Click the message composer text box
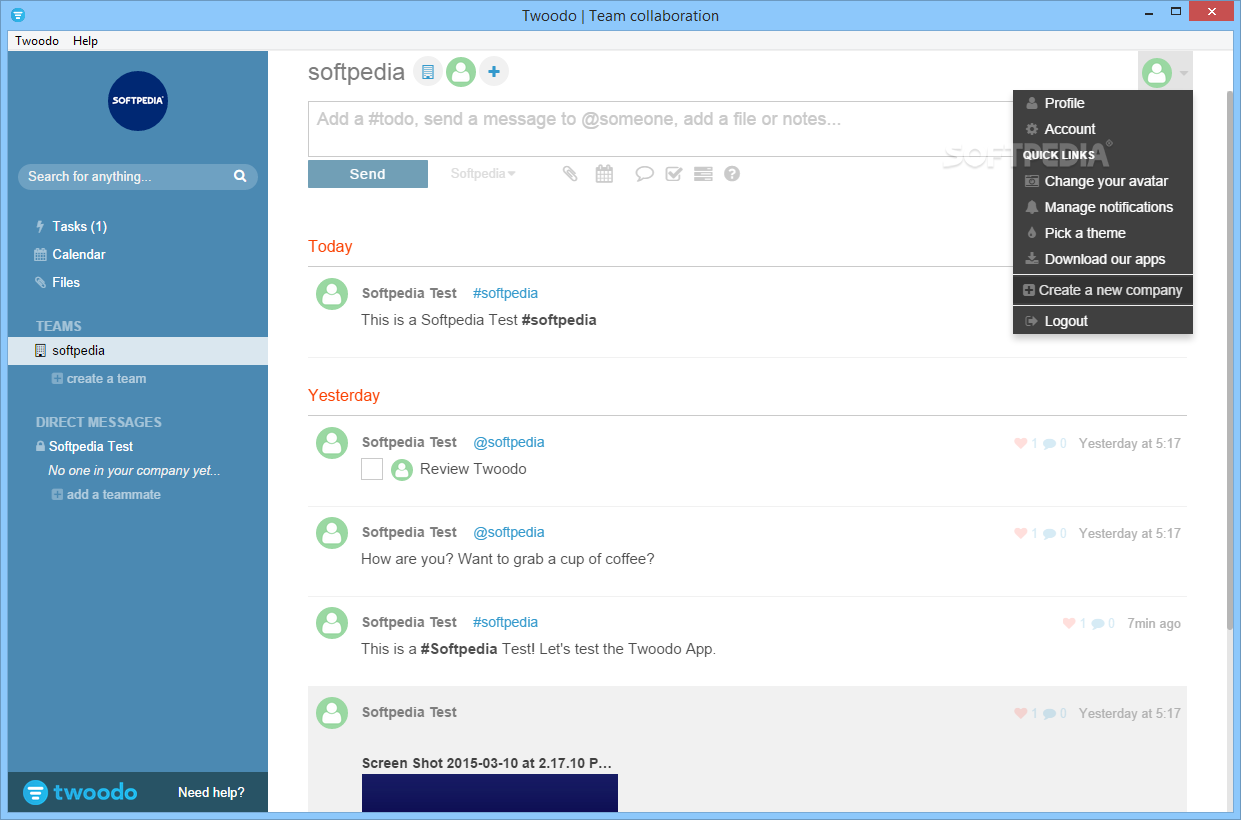1241x820 pixels. coord(660,129)
